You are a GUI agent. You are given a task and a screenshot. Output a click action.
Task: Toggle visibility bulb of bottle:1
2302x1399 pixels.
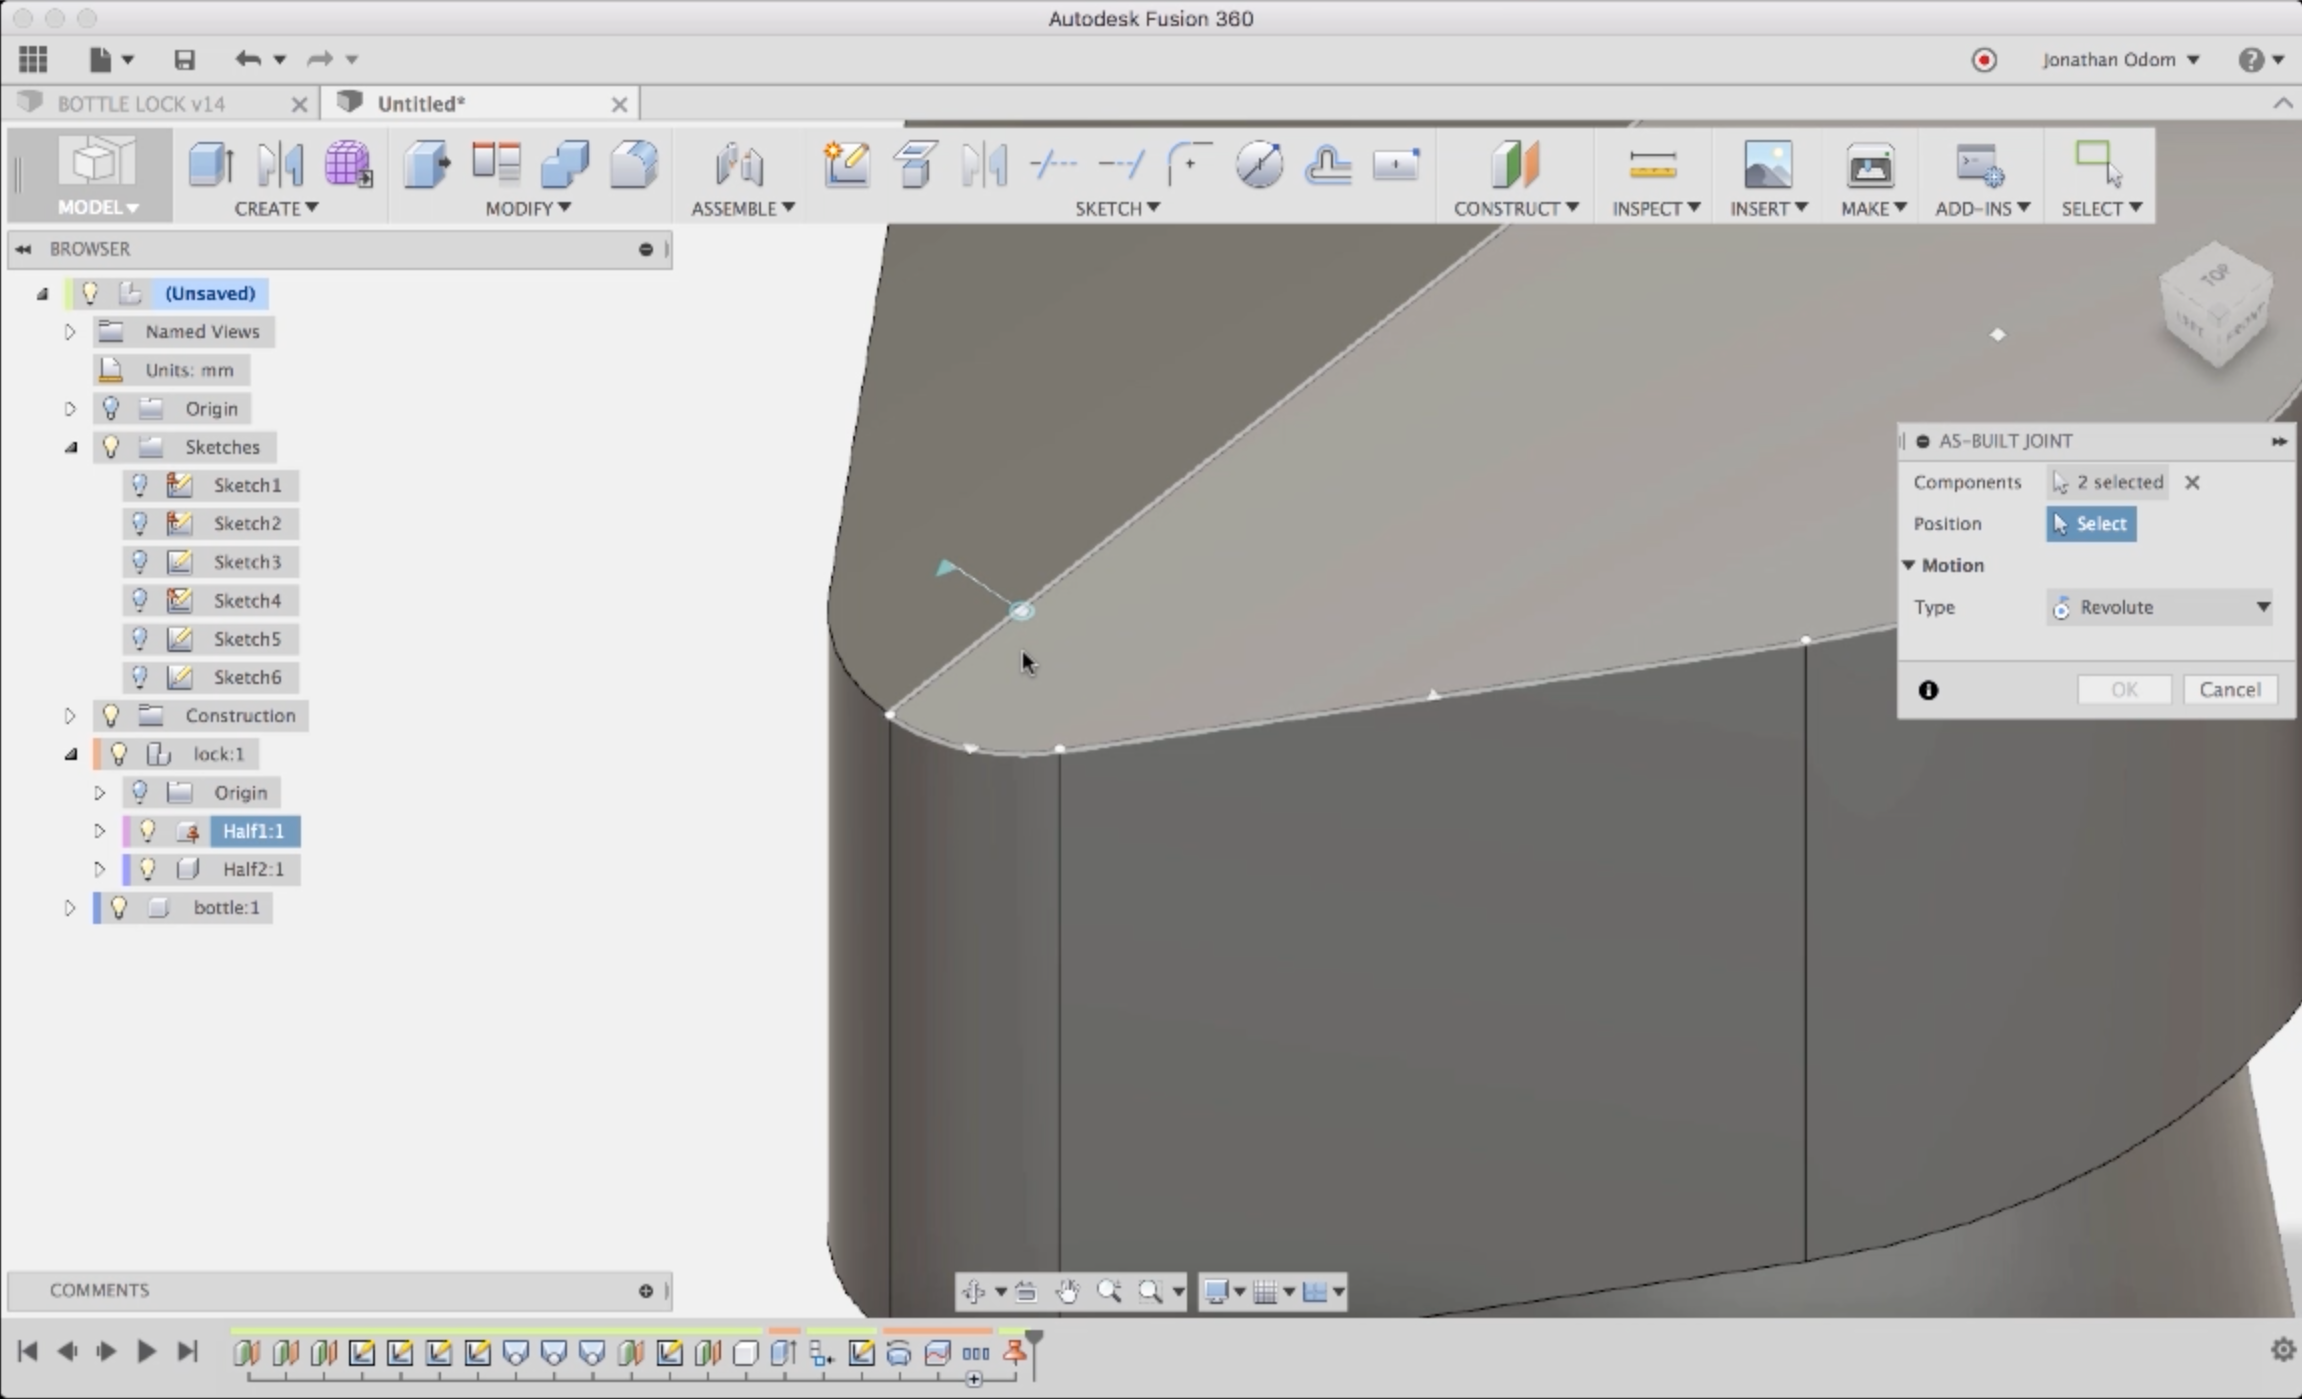[x=119, y=907]
